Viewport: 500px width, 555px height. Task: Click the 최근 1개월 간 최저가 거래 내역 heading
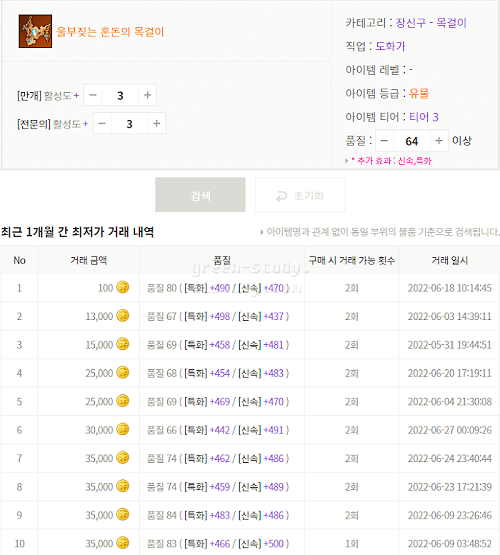click(x=77, y=232)
